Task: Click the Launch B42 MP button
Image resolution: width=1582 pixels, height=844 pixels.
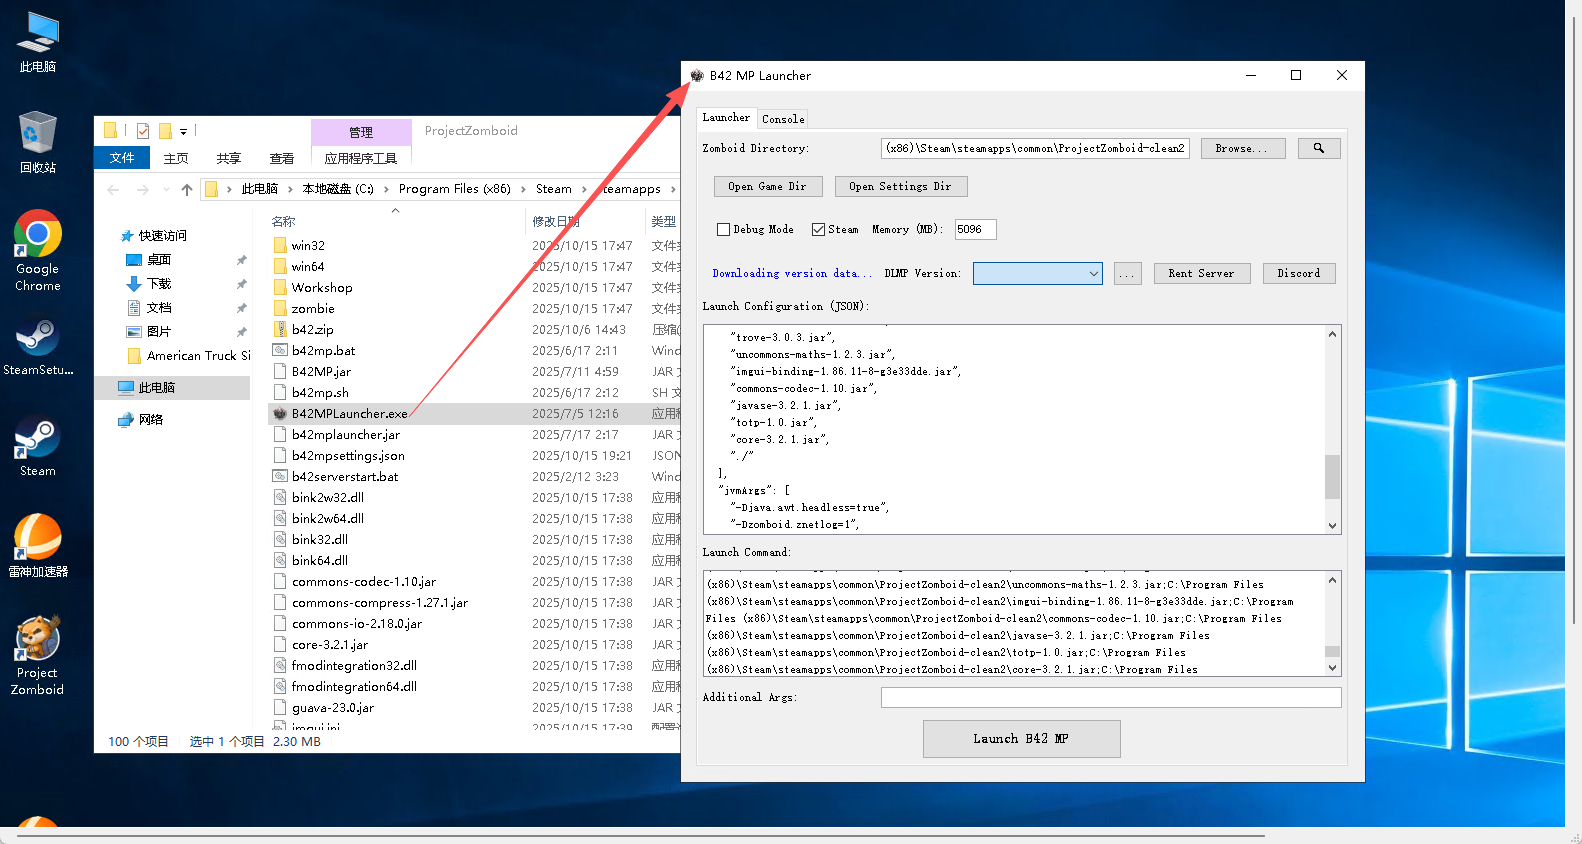Action: coord(1020,739)
